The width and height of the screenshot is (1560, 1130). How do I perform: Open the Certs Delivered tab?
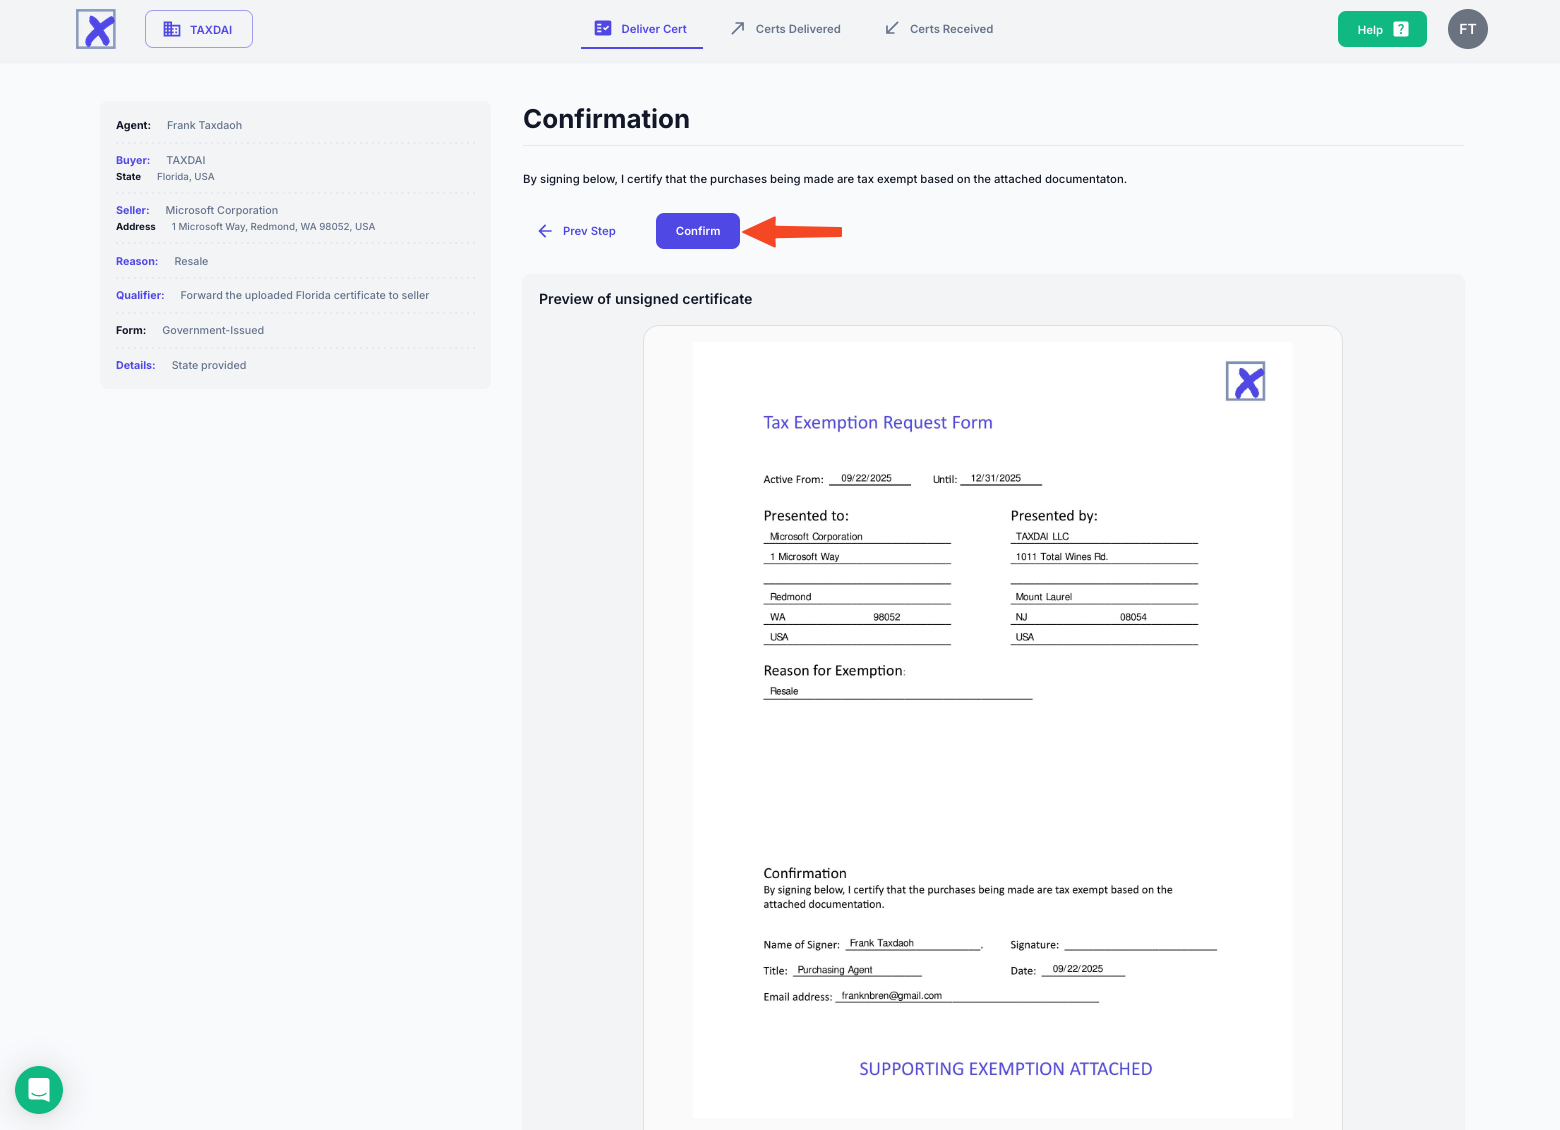797,29
